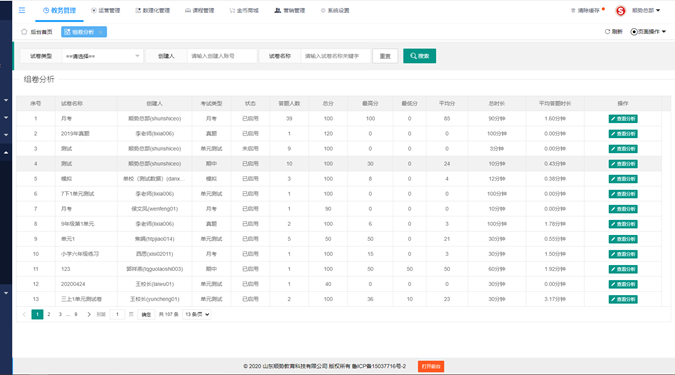View analysis for row 13 三上1单元测试卷
The height and width of the screenshot is (375, 675).
pyautogui.click(x=623, y=299)
